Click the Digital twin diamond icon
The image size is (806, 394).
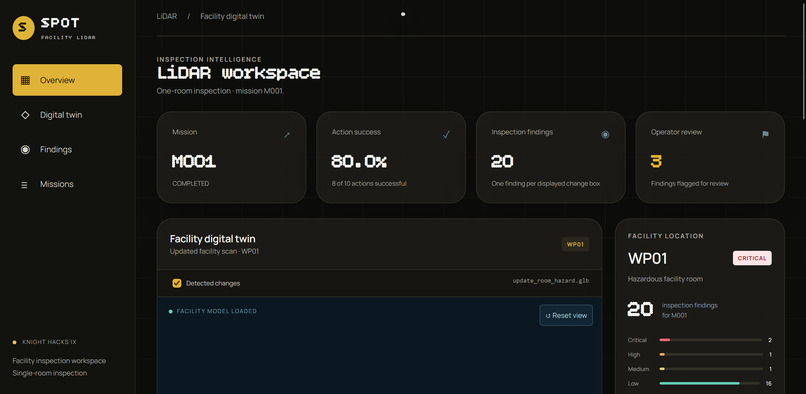25,115
